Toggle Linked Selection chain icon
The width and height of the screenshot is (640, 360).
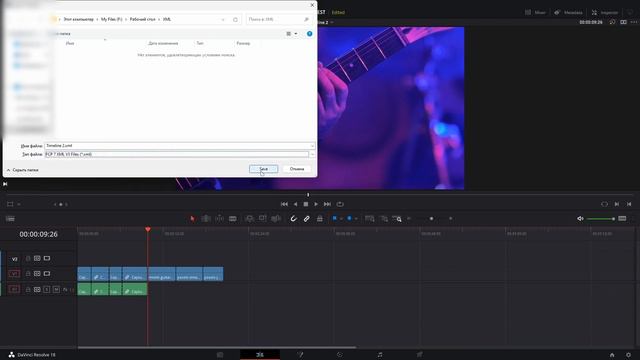point(307,219)
